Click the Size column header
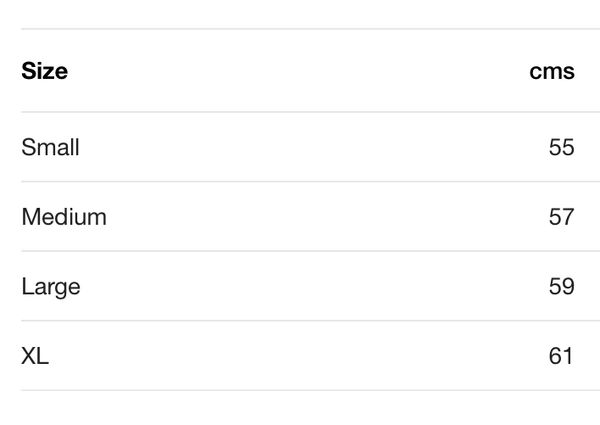This screenshot has width=600, height=425. pos(44,71)
